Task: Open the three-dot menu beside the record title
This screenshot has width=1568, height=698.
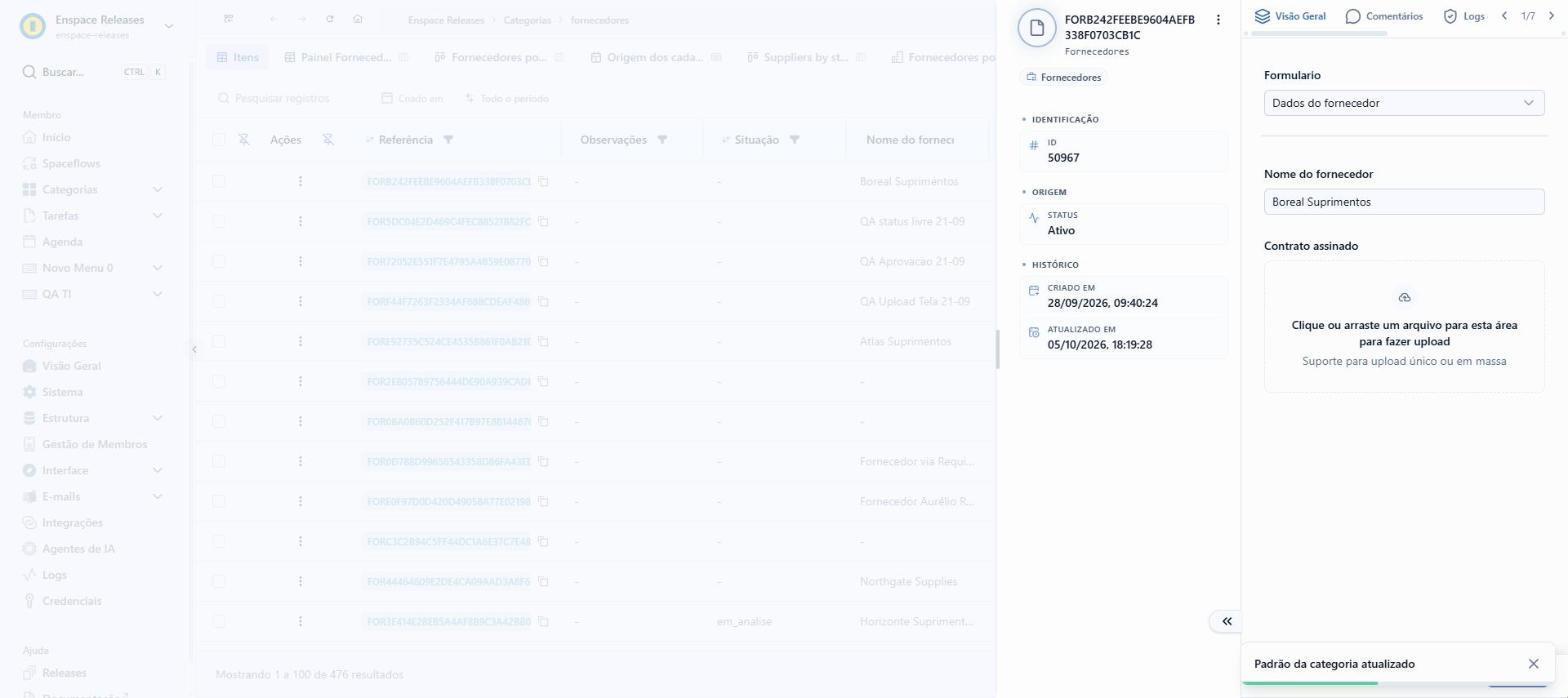Action: [x=1218, y=20]
